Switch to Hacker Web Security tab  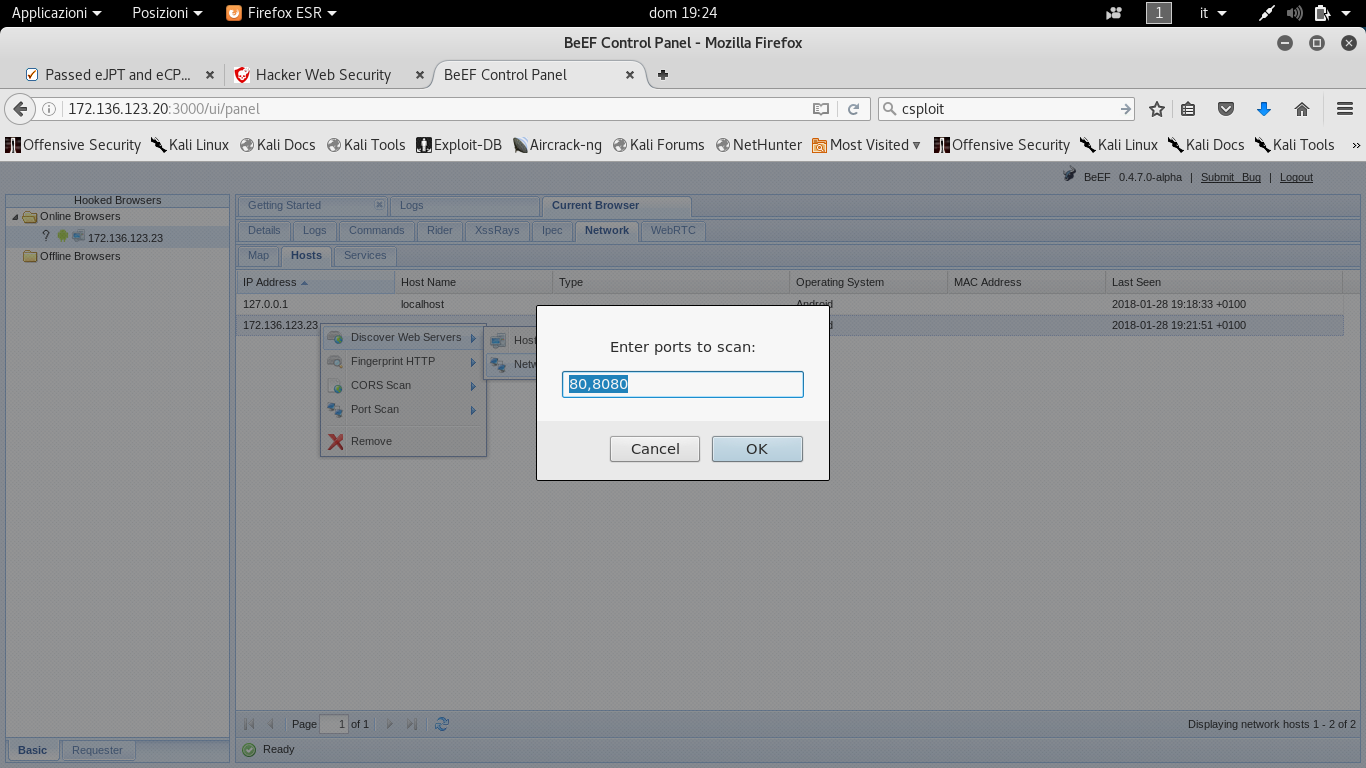point(324,75)
